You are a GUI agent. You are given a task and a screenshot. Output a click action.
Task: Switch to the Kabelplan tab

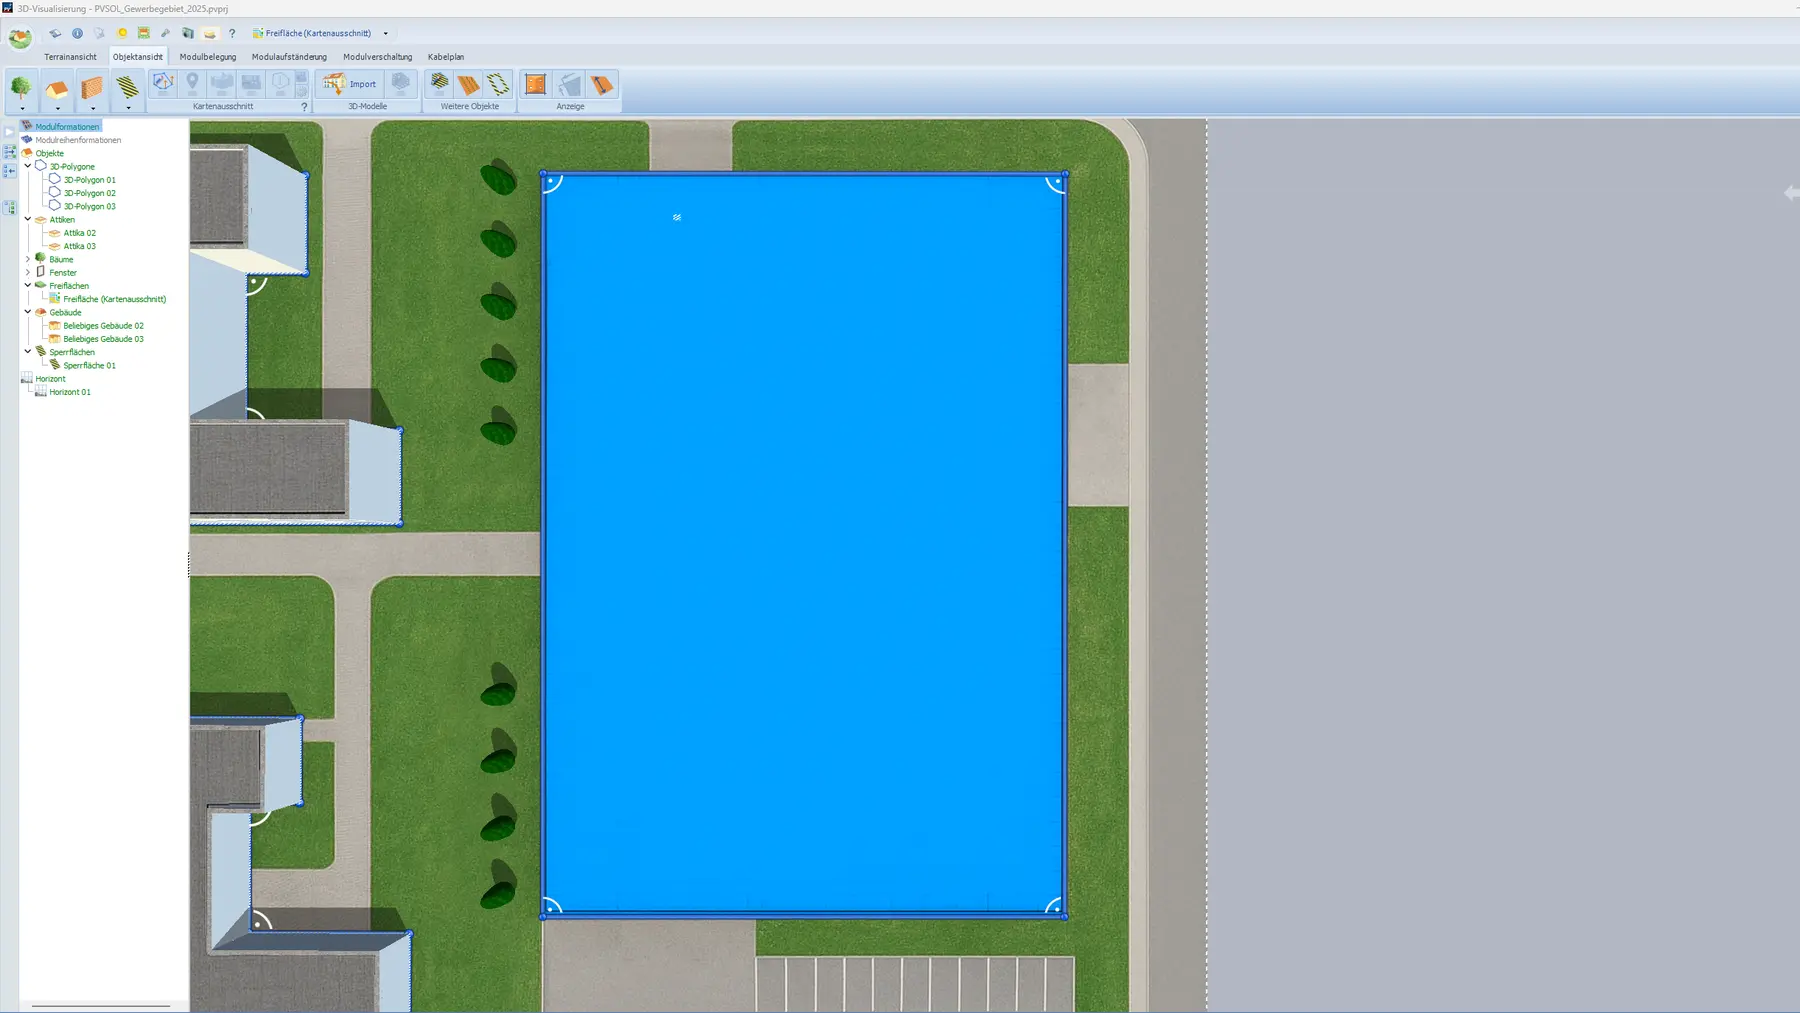tap(445, 57)
